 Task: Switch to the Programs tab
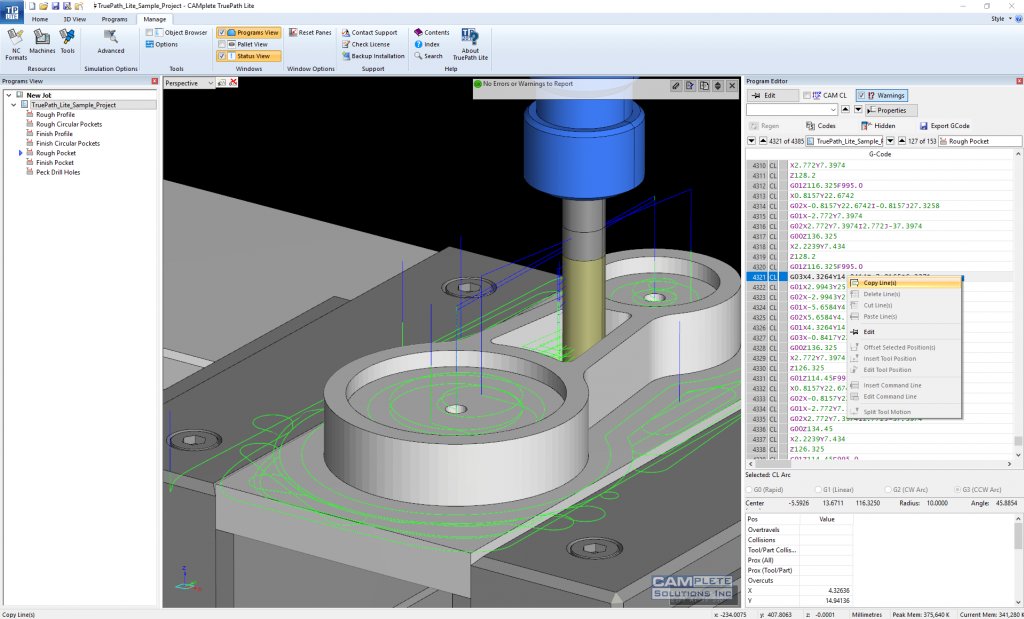(114, 20)
